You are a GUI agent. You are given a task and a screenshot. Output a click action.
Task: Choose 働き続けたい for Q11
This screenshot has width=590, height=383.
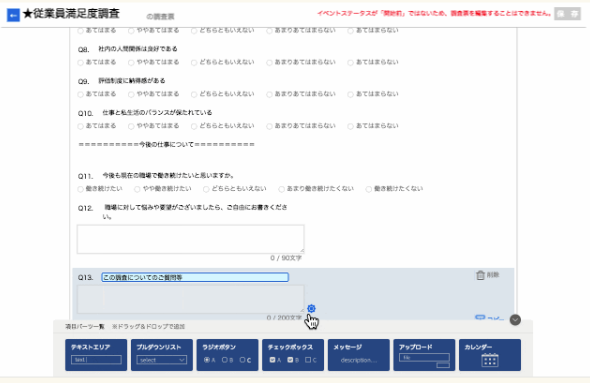pos(81,189)
